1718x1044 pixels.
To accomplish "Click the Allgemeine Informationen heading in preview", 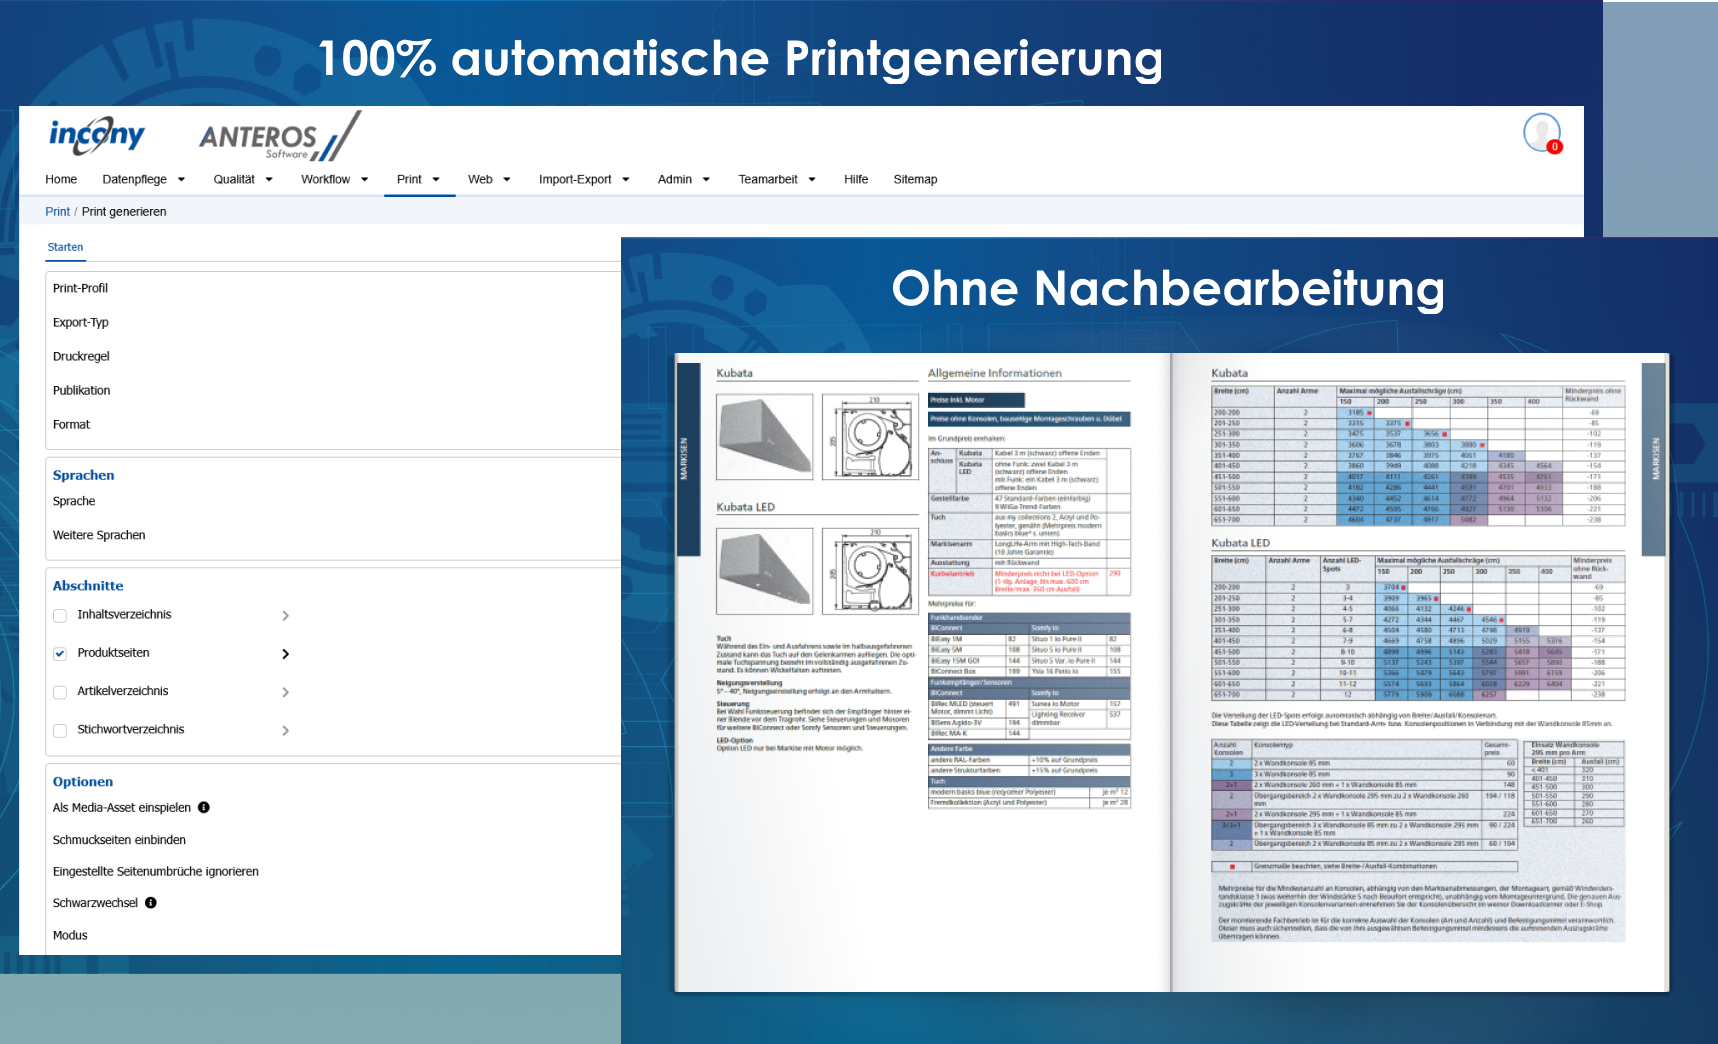I will coord(995,373).
